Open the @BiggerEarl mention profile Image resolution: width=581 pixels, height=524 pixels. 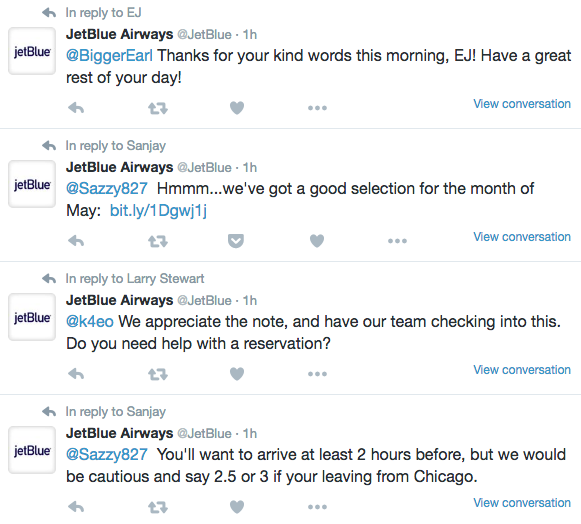pos(109,56)
